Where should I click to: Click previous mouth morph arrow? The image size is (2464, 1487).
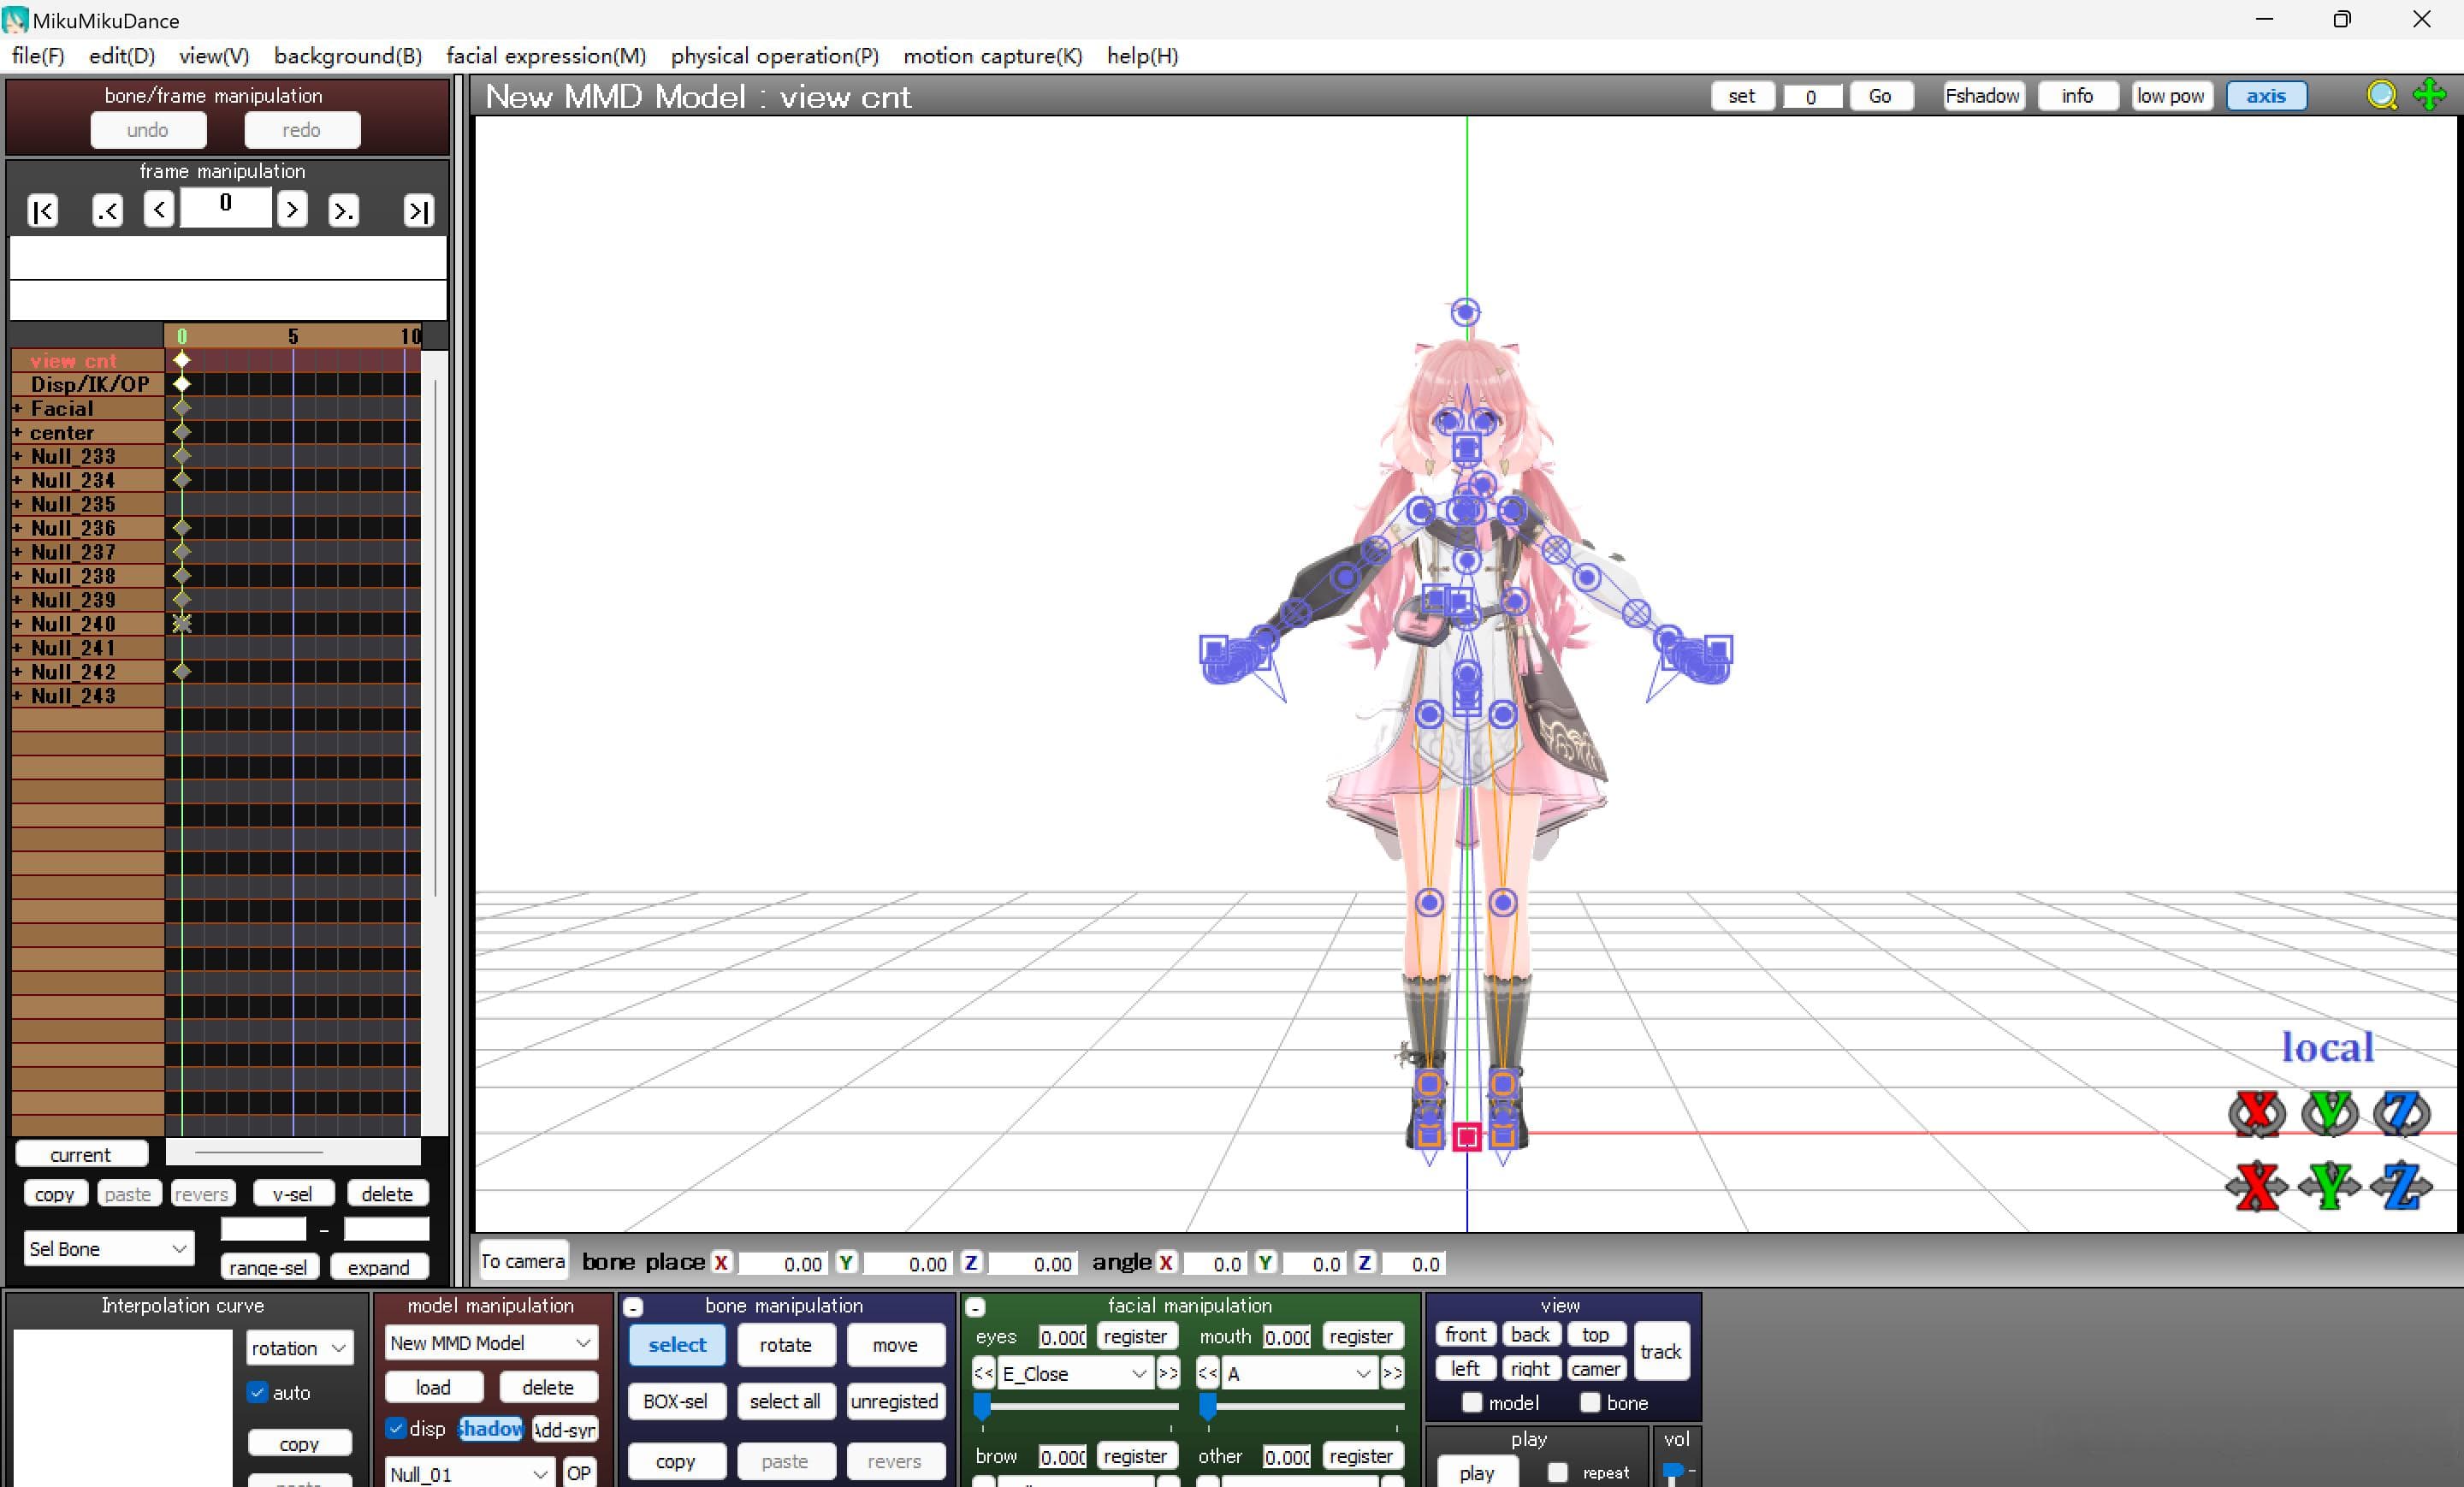coord(1207,1373)
